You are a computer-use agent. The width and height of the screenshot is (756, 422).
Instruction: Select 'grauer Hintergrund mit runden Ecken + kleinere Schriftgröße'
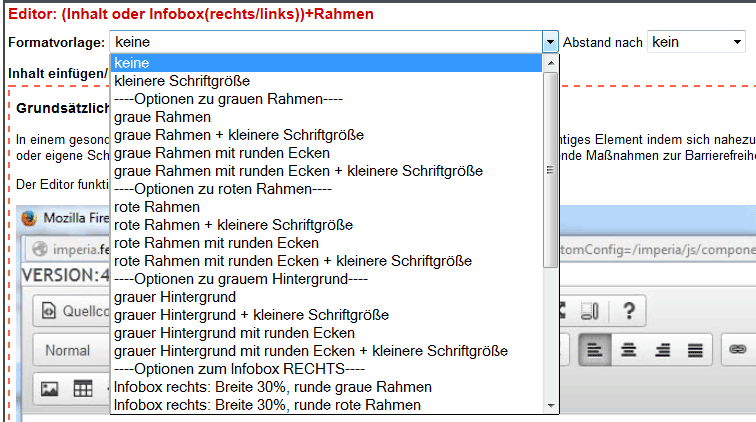(326, 351)
